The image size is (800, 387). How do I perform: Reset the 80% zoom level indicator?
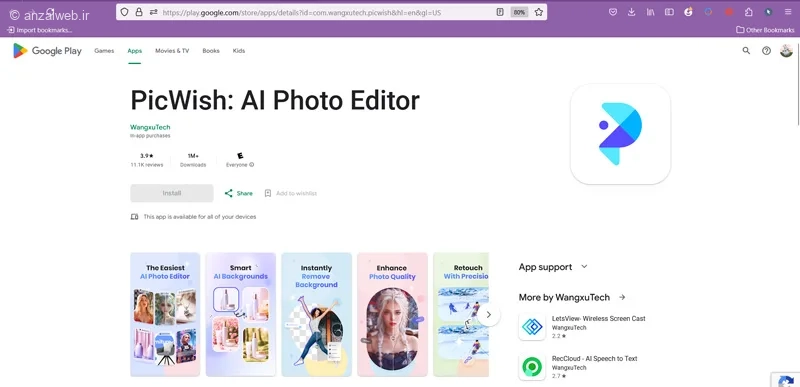pyautogui.click(x=519, y=12)
